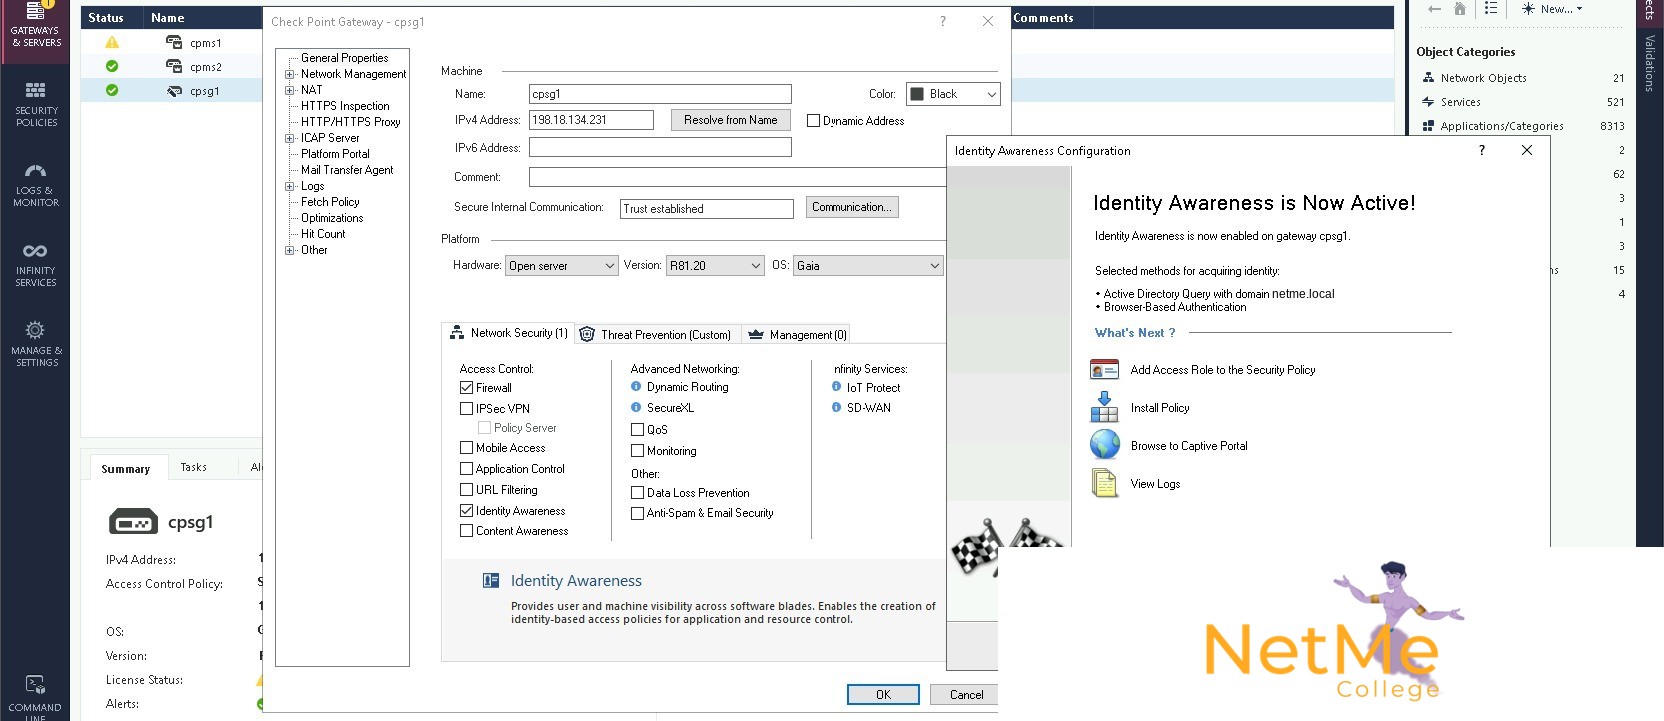Click the Applications/Categories icon
The height and width of the screenshot is (721, 1664).
pos(1428,126)
